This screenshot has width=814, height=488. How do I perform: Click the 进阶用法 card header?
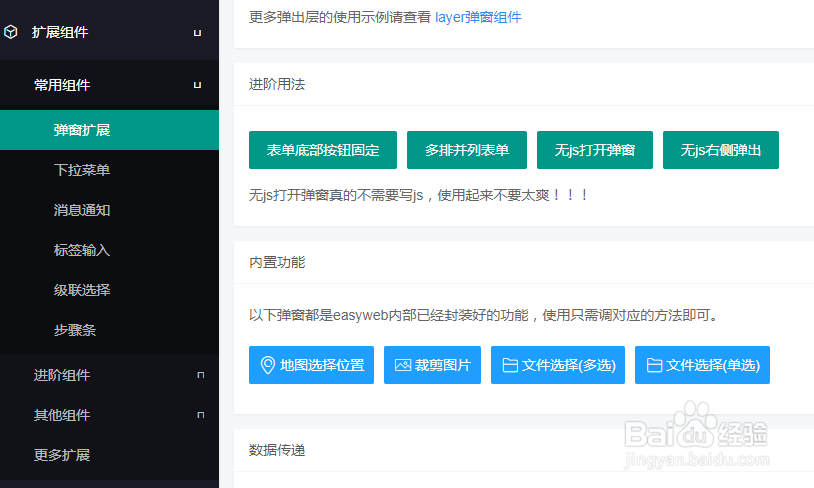524,85
